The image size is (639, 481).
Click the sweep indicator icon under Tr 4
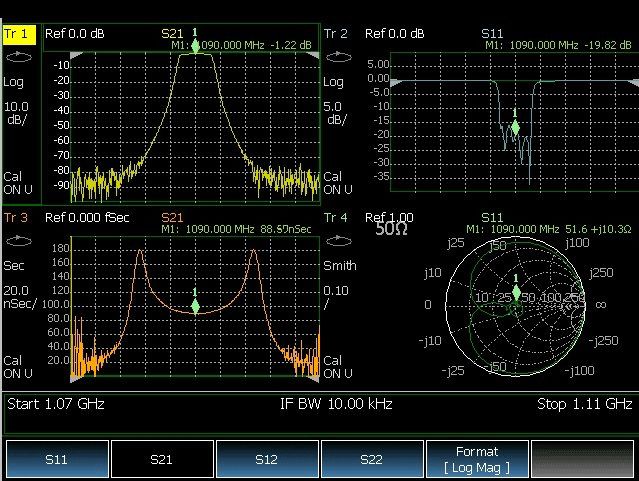(339, 241)
